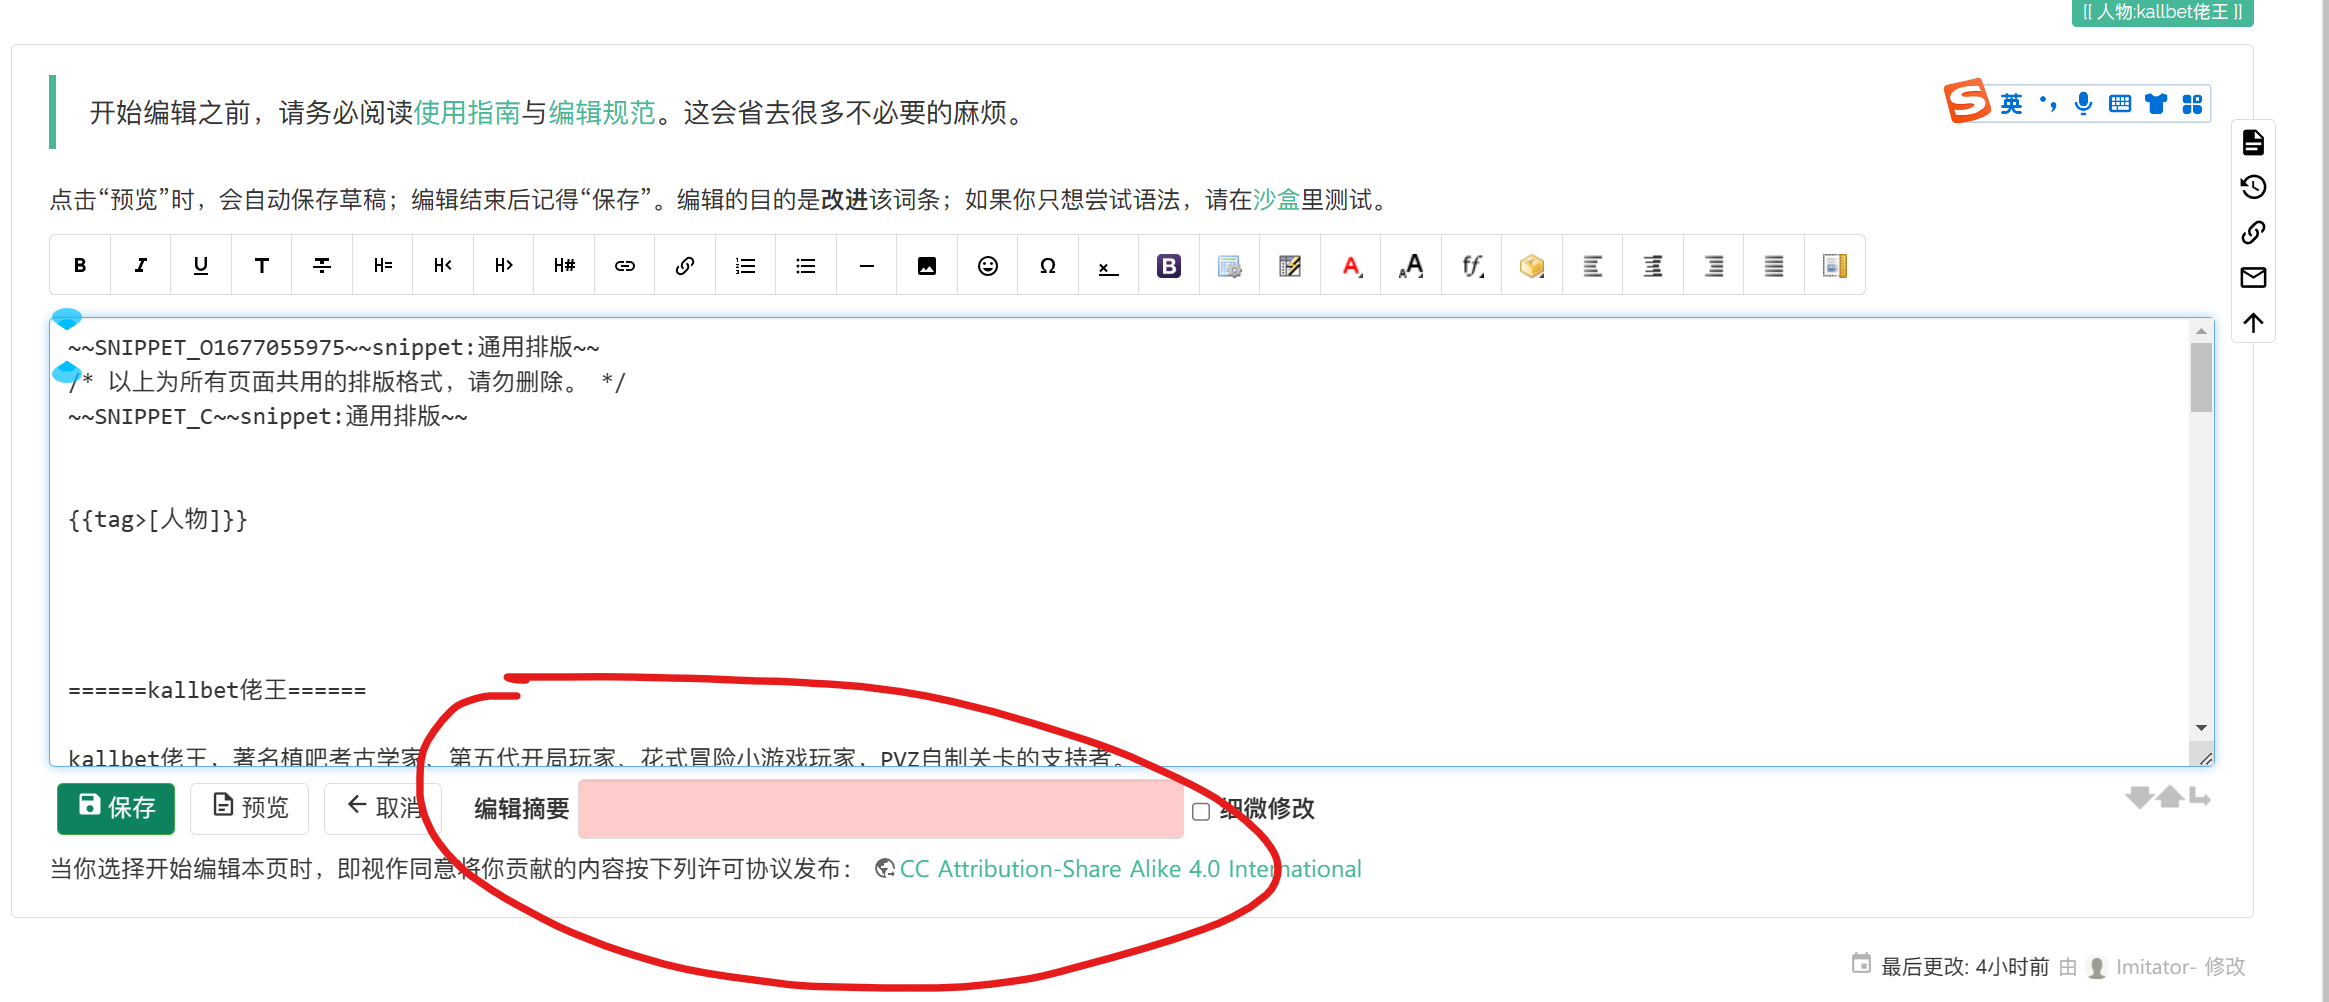Open old revisions history in sidebar
Viewport: 2329px width, 1002px height.
2253,187
